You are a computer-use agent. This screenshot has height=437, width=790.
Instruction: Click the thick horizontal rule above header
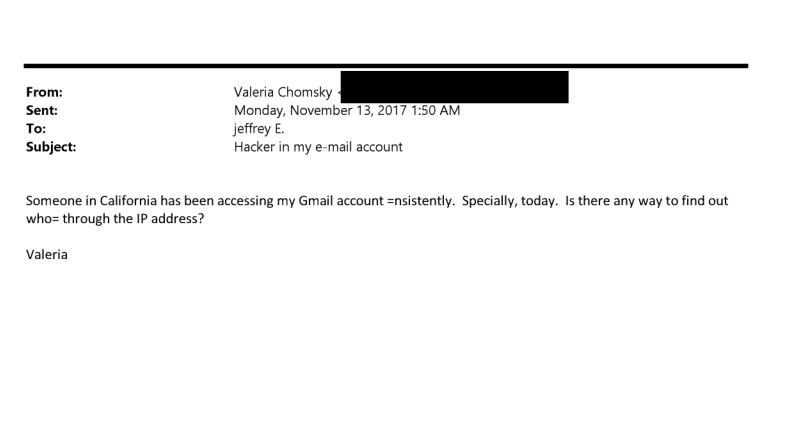tap(386, 66)
